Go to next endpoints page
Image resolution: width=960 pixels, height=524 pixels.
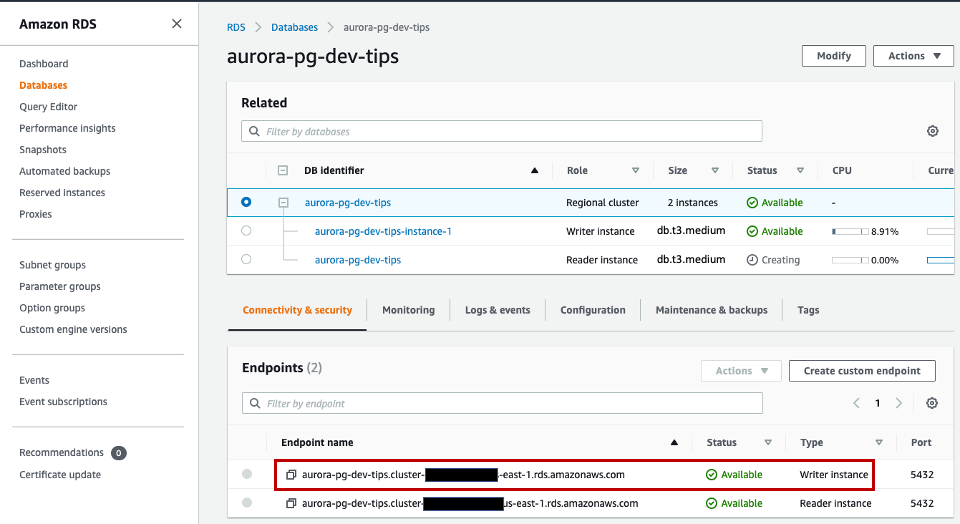899,403
